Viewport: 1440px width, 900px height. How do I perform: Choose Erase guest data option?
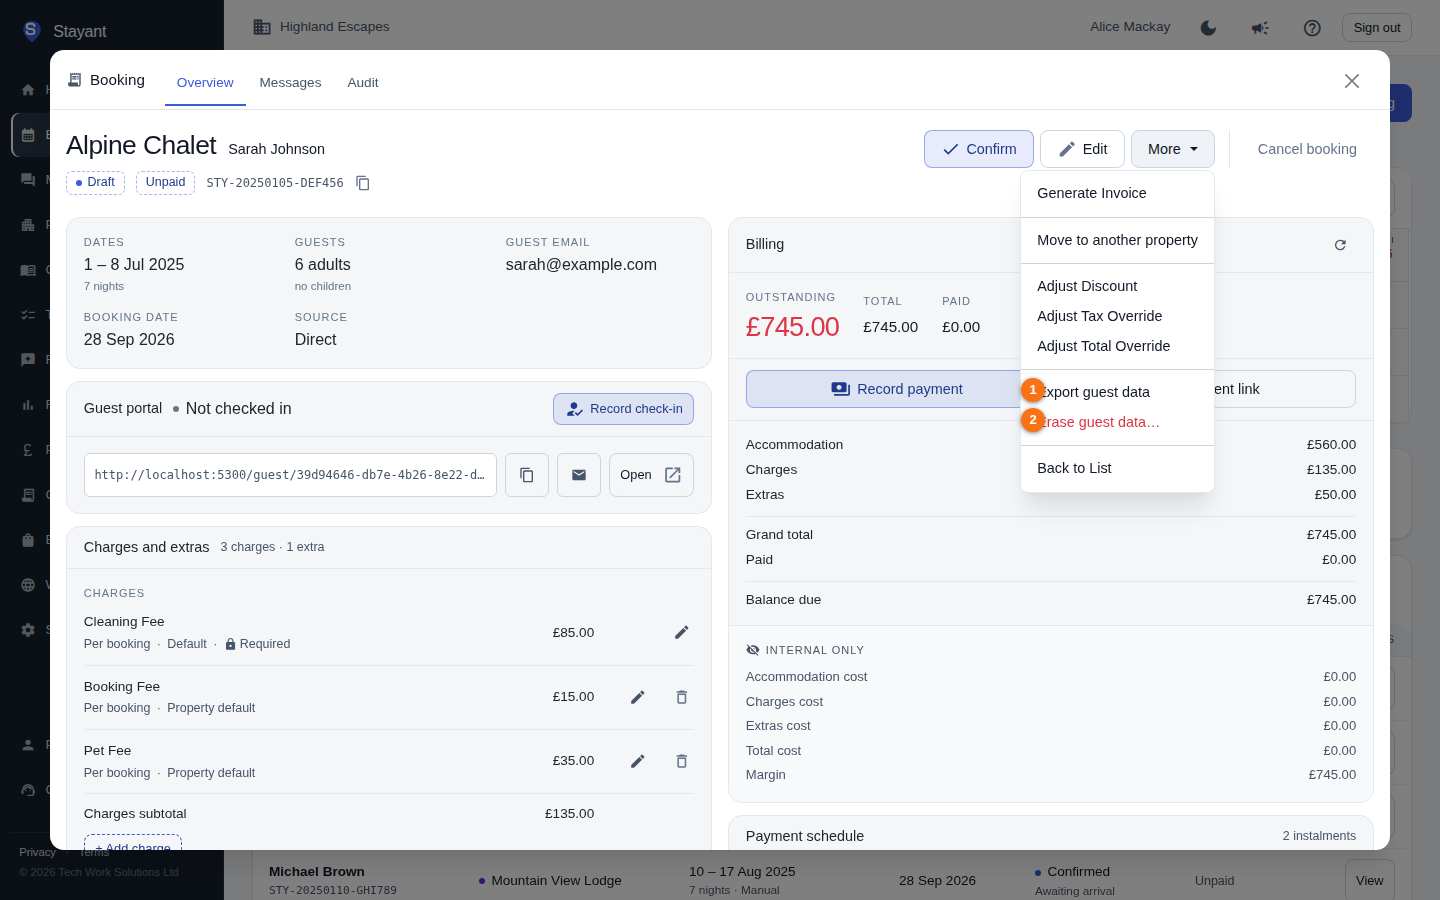pos(1117,422)
